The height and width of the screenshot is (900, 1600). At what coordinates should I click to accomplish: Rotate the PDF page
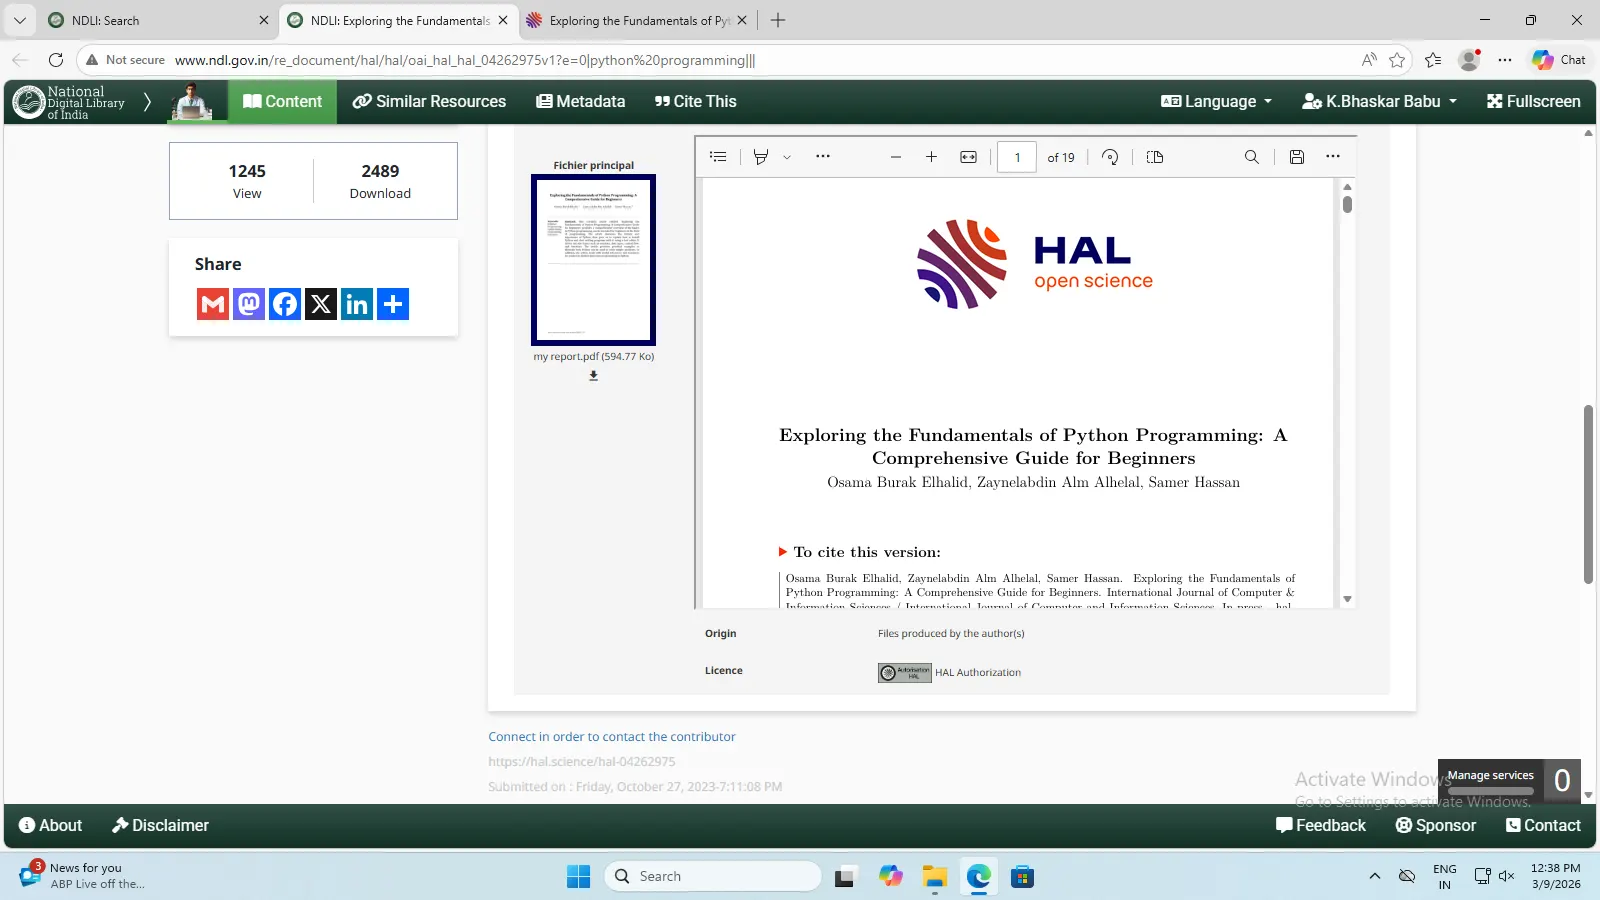click(1110, 157)
